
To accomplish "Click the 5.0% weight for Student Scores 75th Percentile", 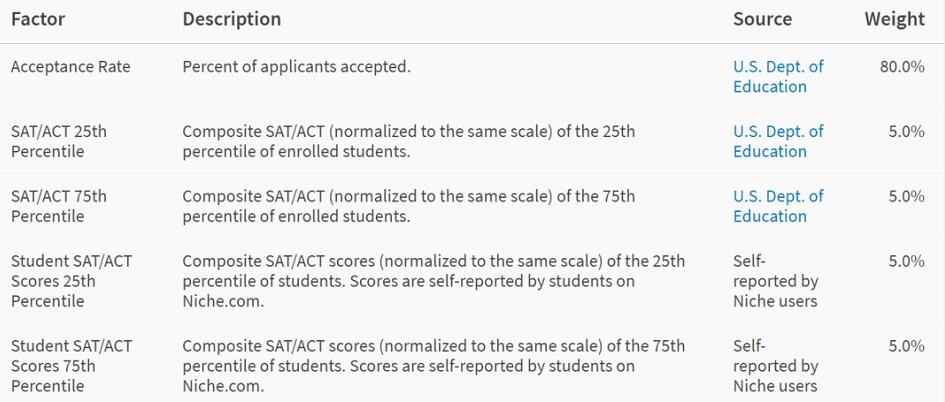I will point(906,346).
